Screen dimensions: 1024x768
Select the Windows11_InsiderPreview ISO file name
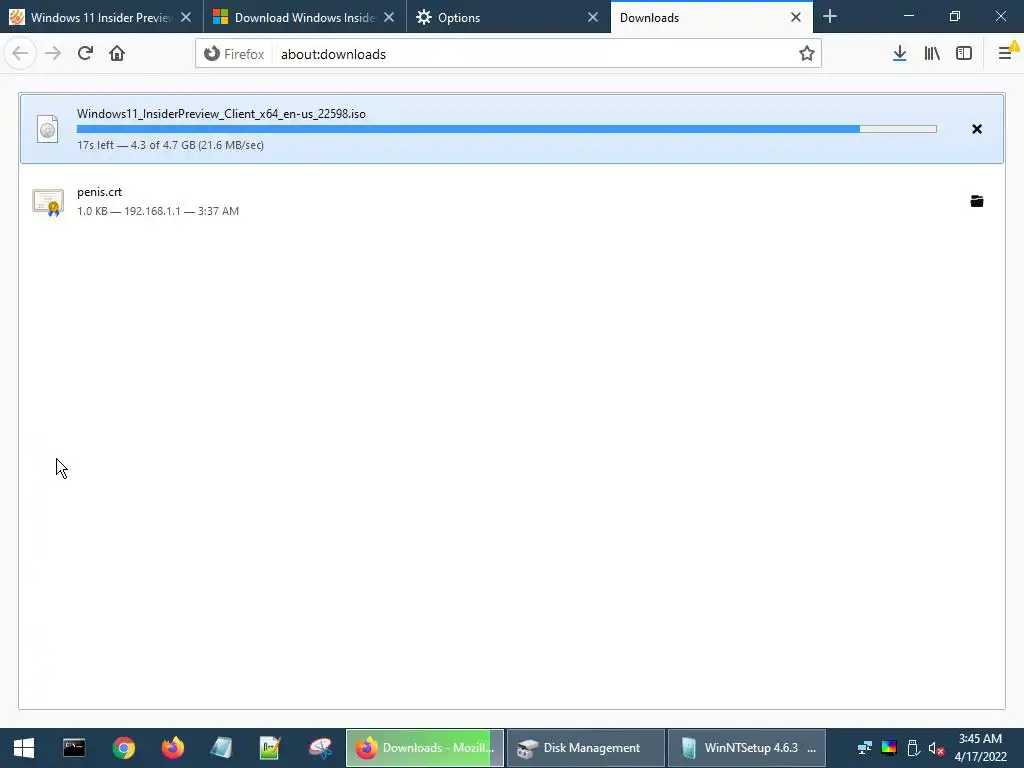(x=221, y=114)
